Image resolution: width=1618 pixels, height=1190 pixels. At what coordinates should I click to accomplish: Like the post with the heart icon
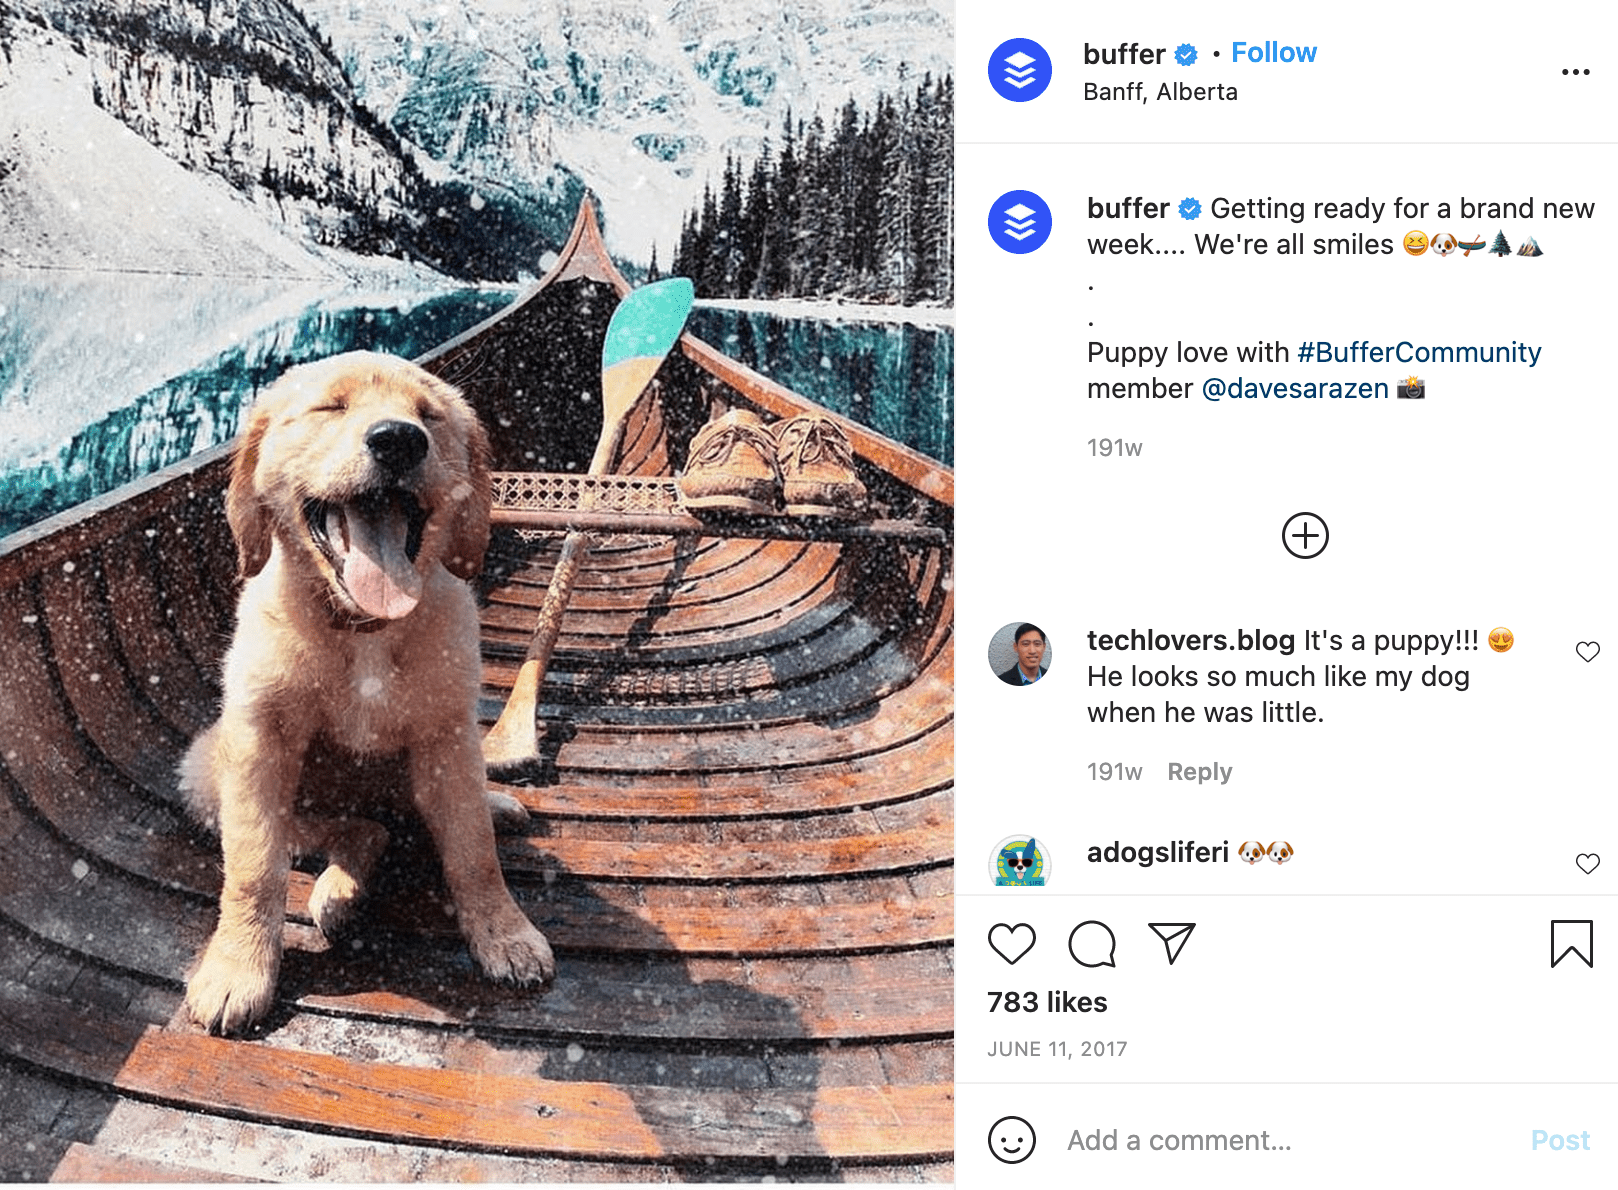coord(1011,944)
